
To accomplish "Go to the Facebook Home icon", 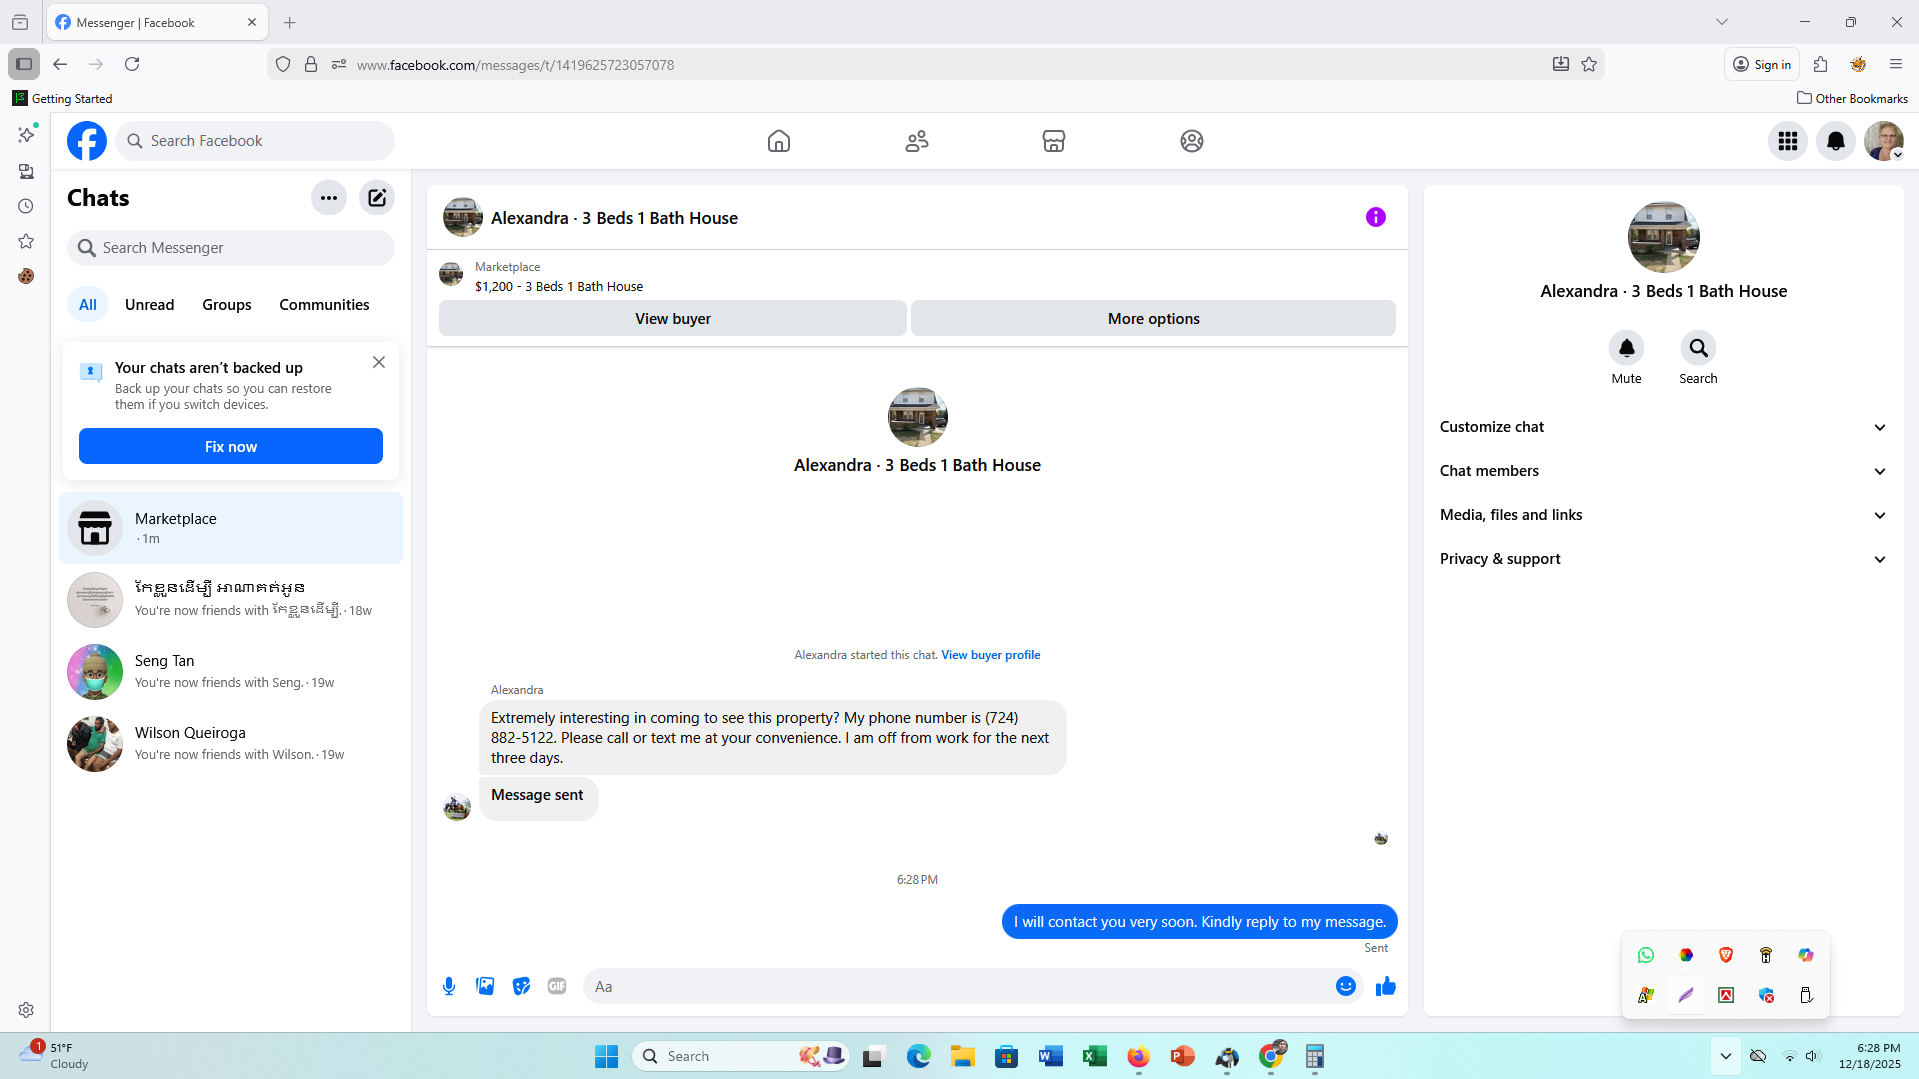I will (x=779, y=141).
